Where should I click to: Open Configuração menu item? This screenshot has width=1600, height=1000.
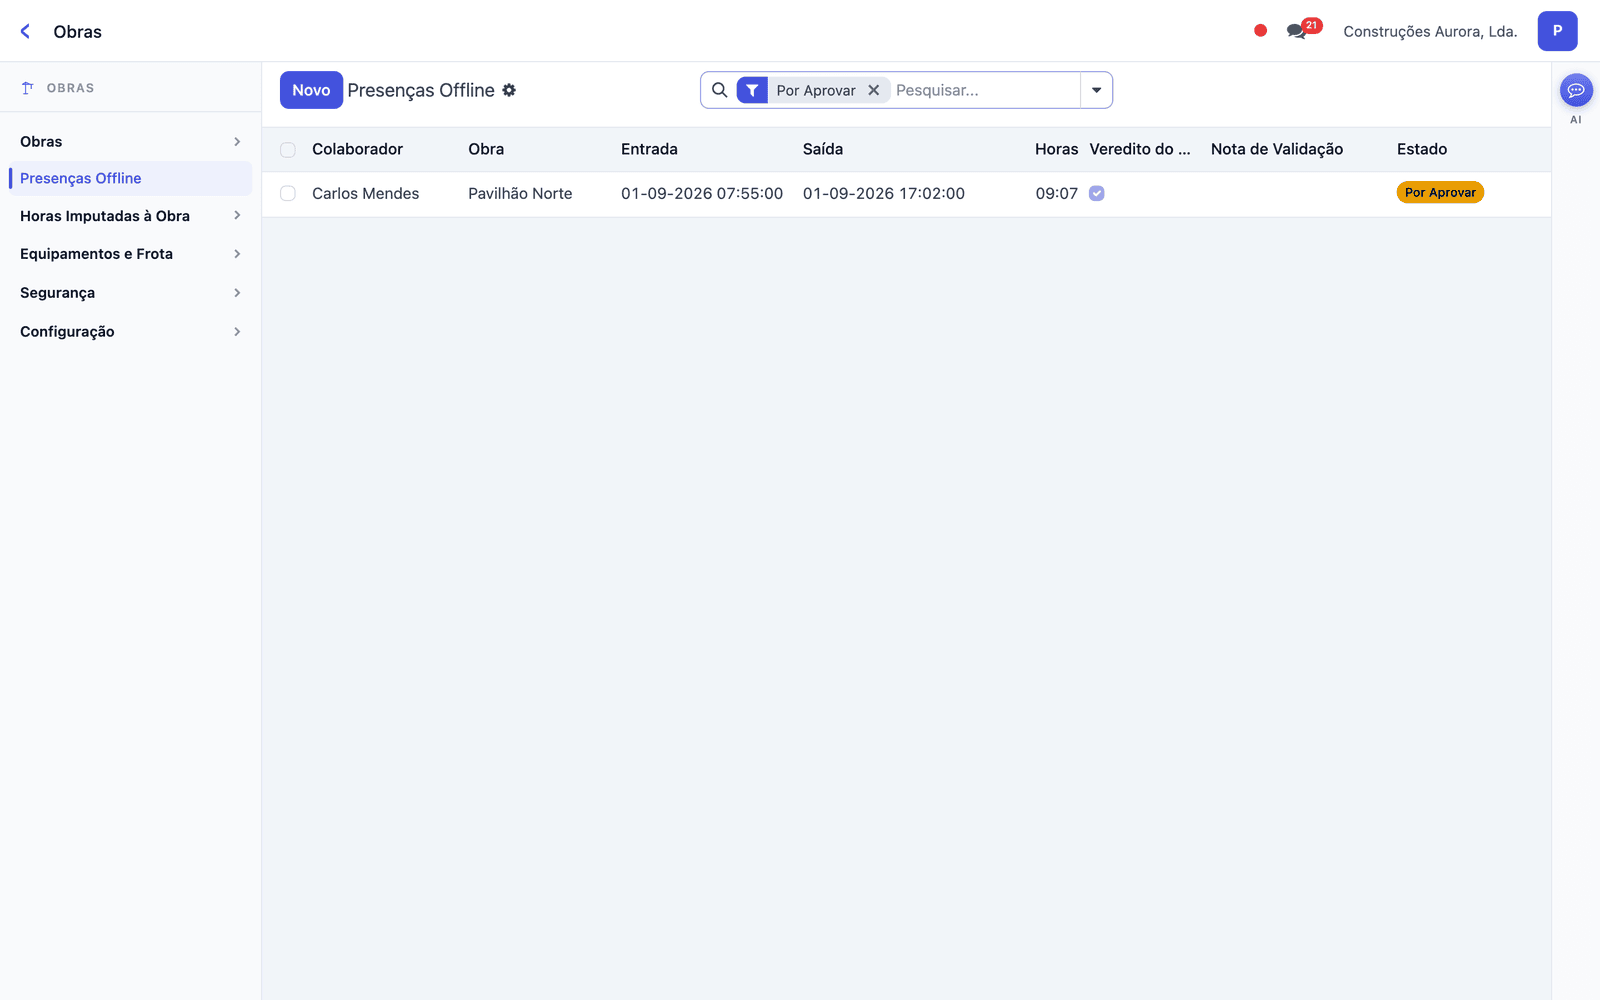point(130,332)
